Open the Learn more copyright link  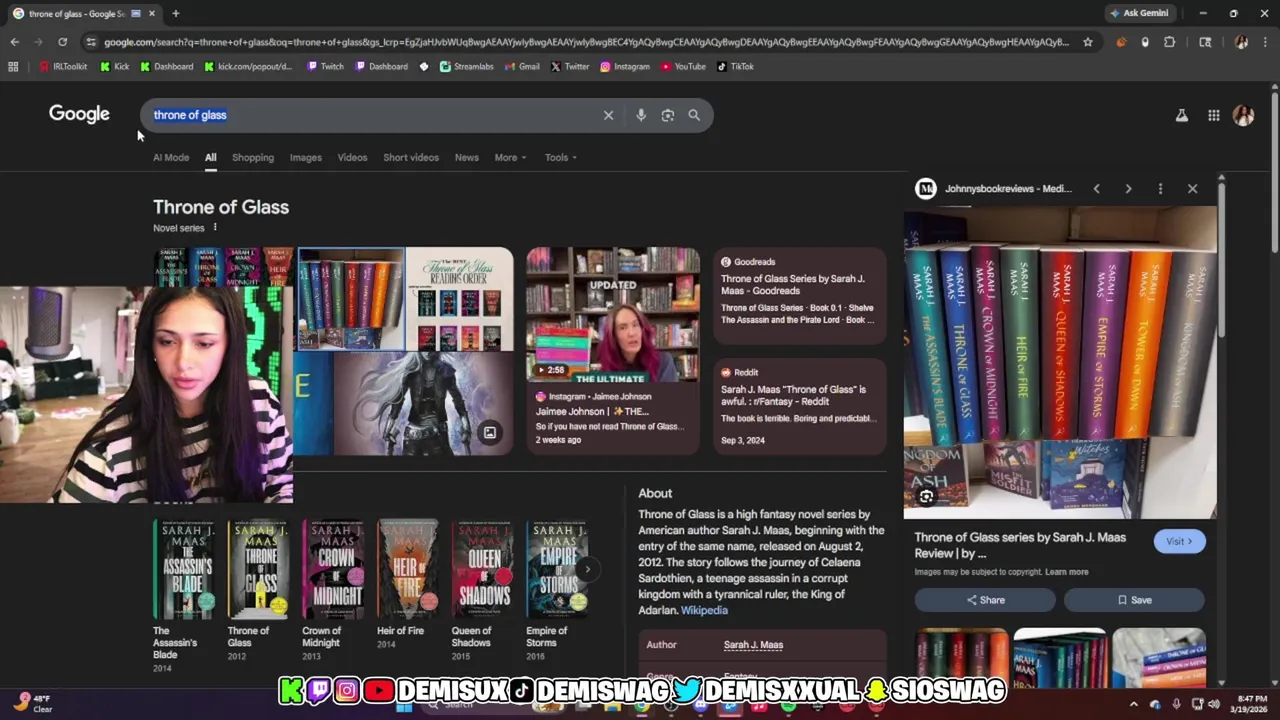[x=1066, y=572]
